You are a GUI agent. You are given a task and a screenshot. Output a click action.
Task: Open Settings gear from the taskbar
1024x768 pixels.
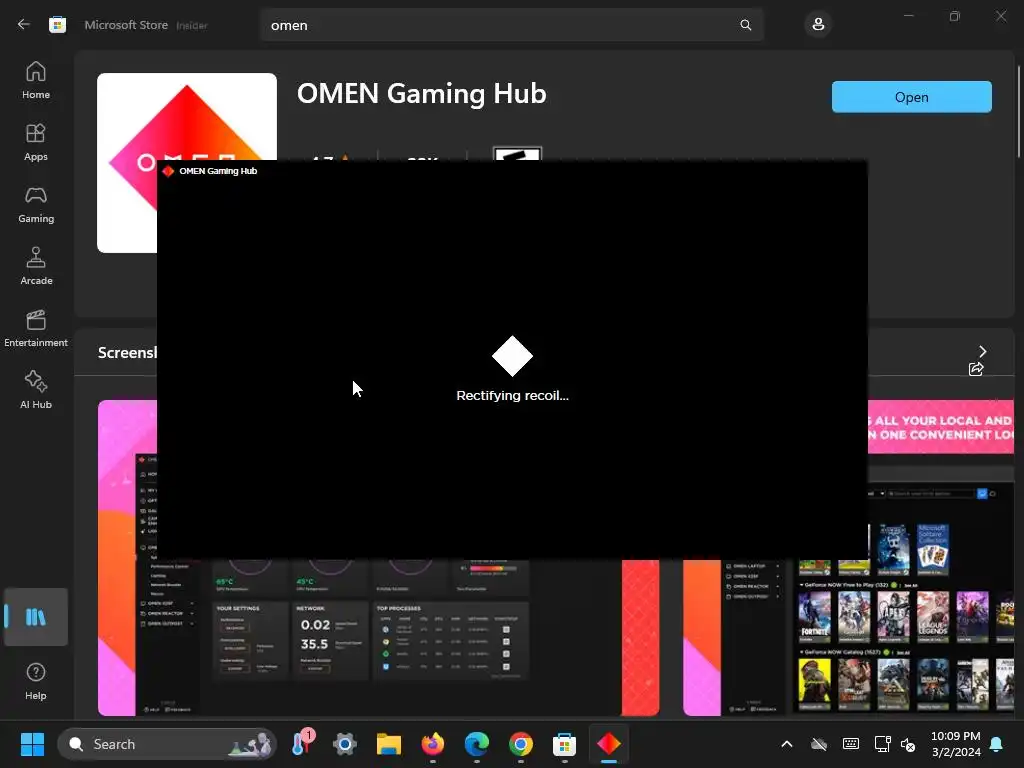[345, 744]
